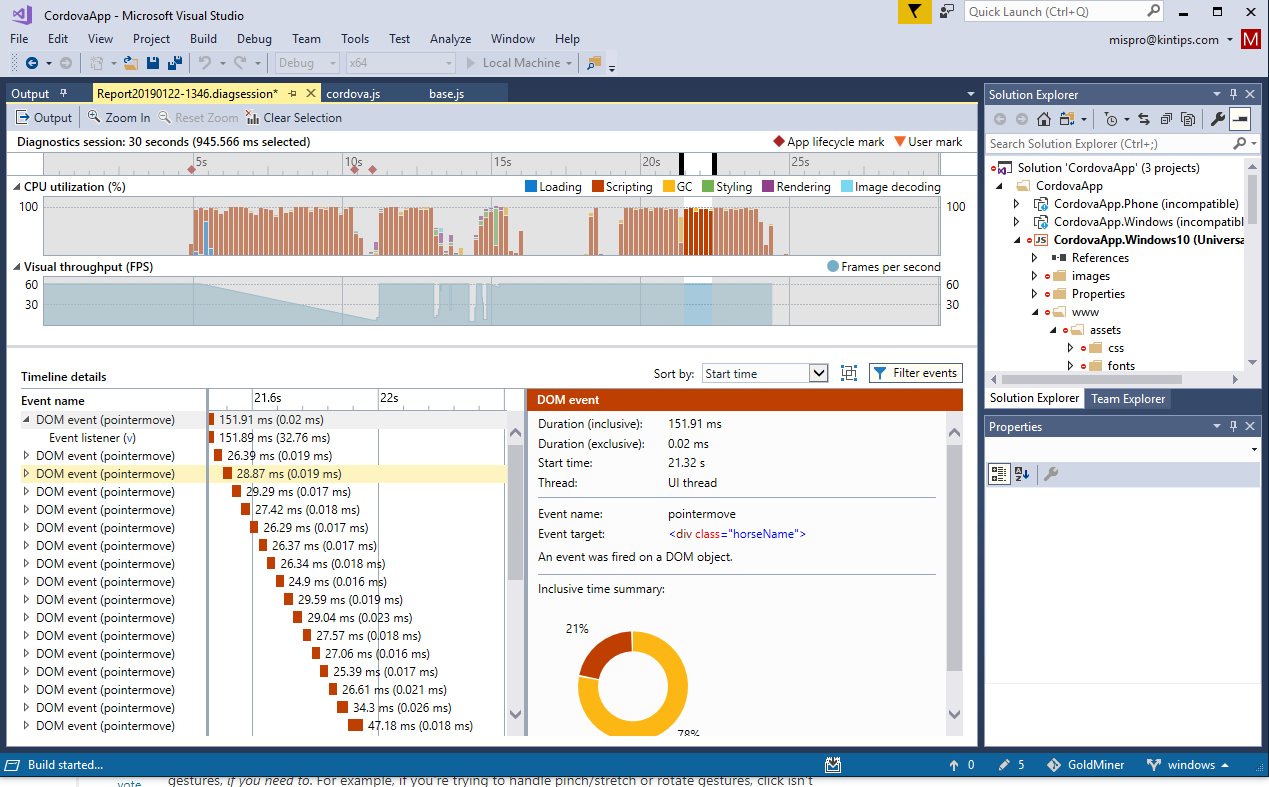This screenshot has height=787, width=1269.
Task: Click the Solution Explorer wrench Properties icon
Action: [x=1217, y=119]
